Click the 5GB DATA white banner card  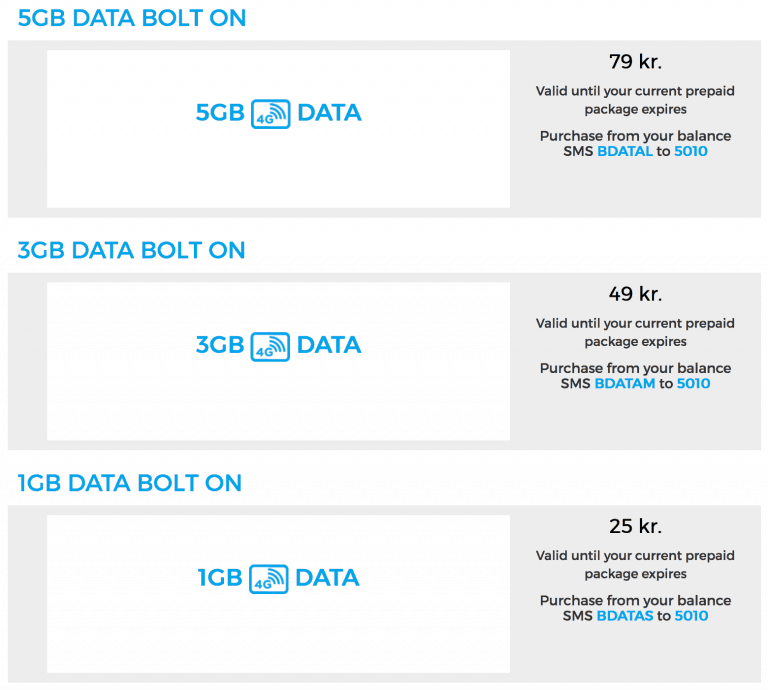pyautogui.click(x=278, y=170)
